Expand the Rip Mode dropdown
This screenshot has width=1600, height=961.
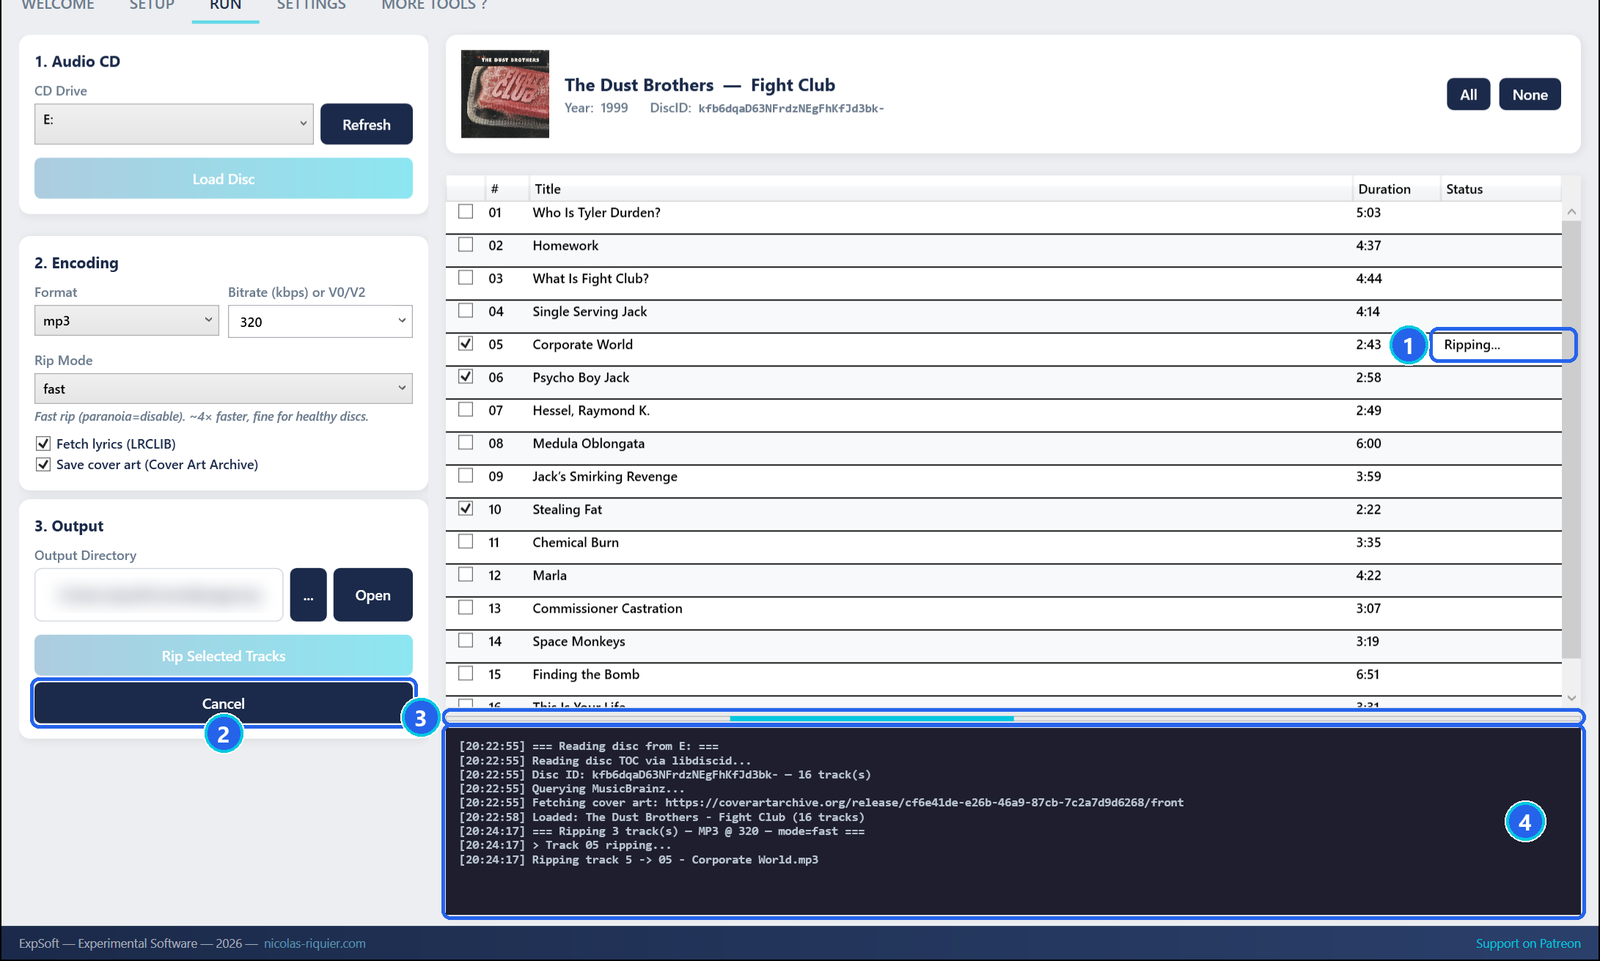pos(223,389)
